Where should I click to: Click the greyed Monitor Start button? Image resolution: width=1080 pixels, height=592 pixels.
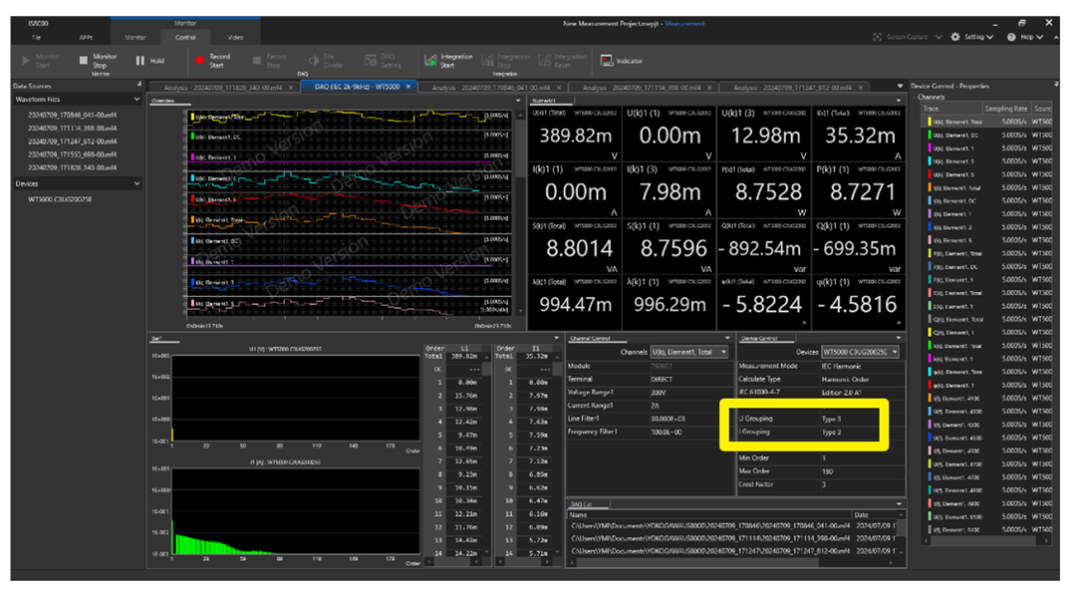pyautogui.click(x=41, y=61)
